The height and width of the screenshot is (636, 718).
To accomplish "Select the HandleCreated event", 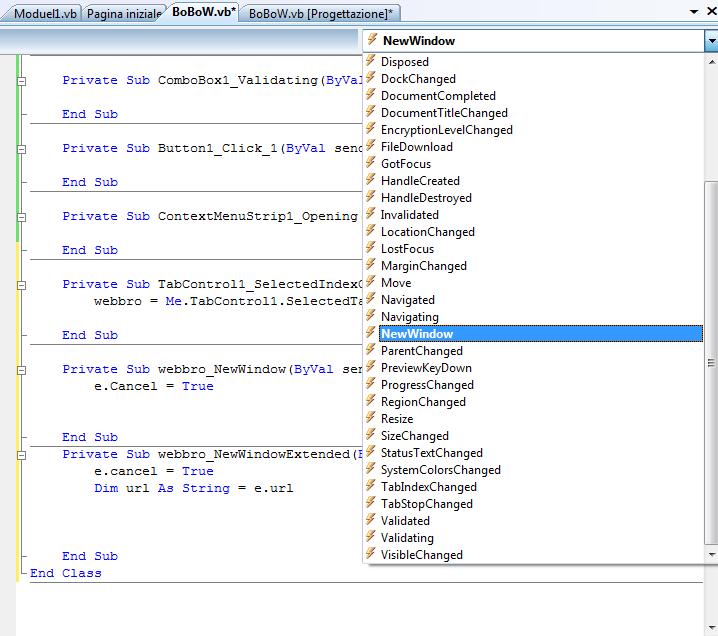I will click(x=420, y=181).
